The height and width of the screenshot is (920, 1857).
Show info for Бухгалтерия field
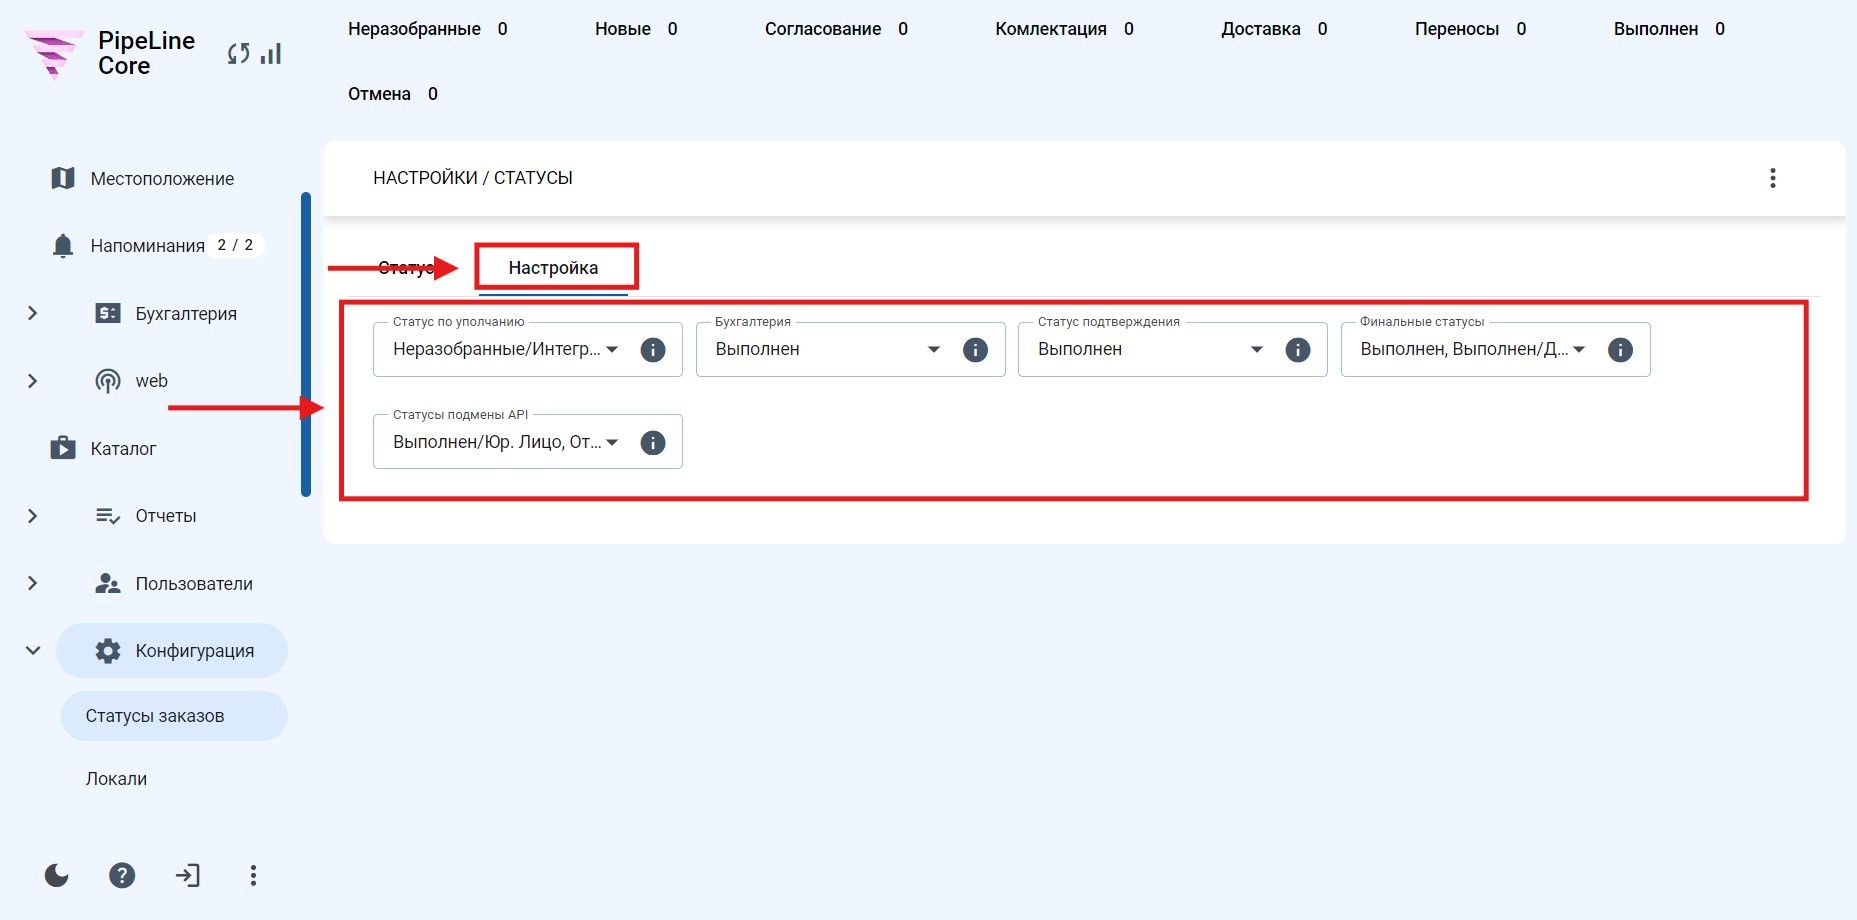tap(975, 350)
